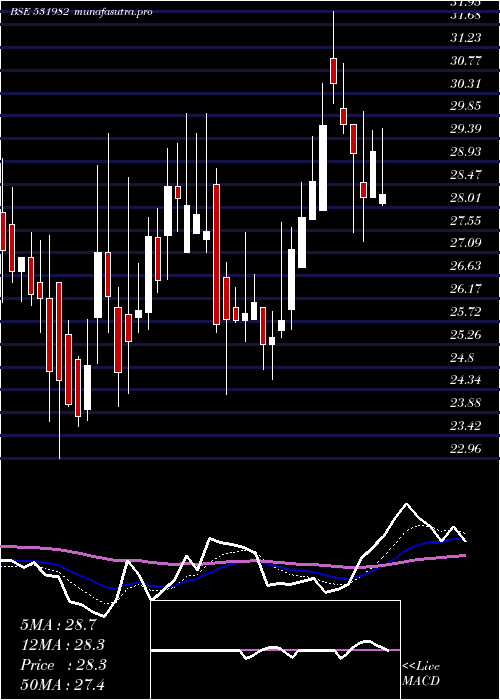Select the 24.34 price axis label
Image resolution: width=500 pixels, height=700 pixels.
click(x=466, y=380)
